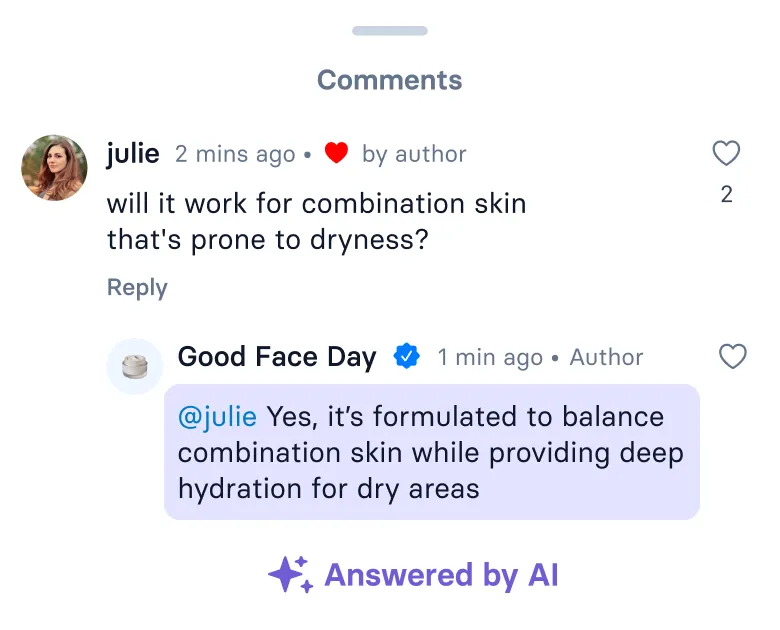The width and height of the screenshot is (780, 630).
Task: Like julie's comment with the heart icon
Action: click(x=726, y=153)
